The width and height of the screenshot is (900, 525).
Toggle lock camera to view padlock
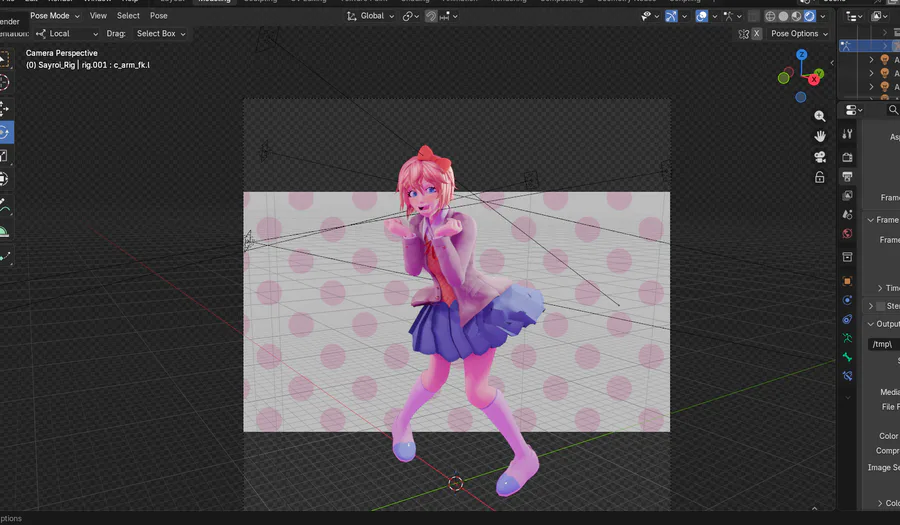tap(820, 177)
